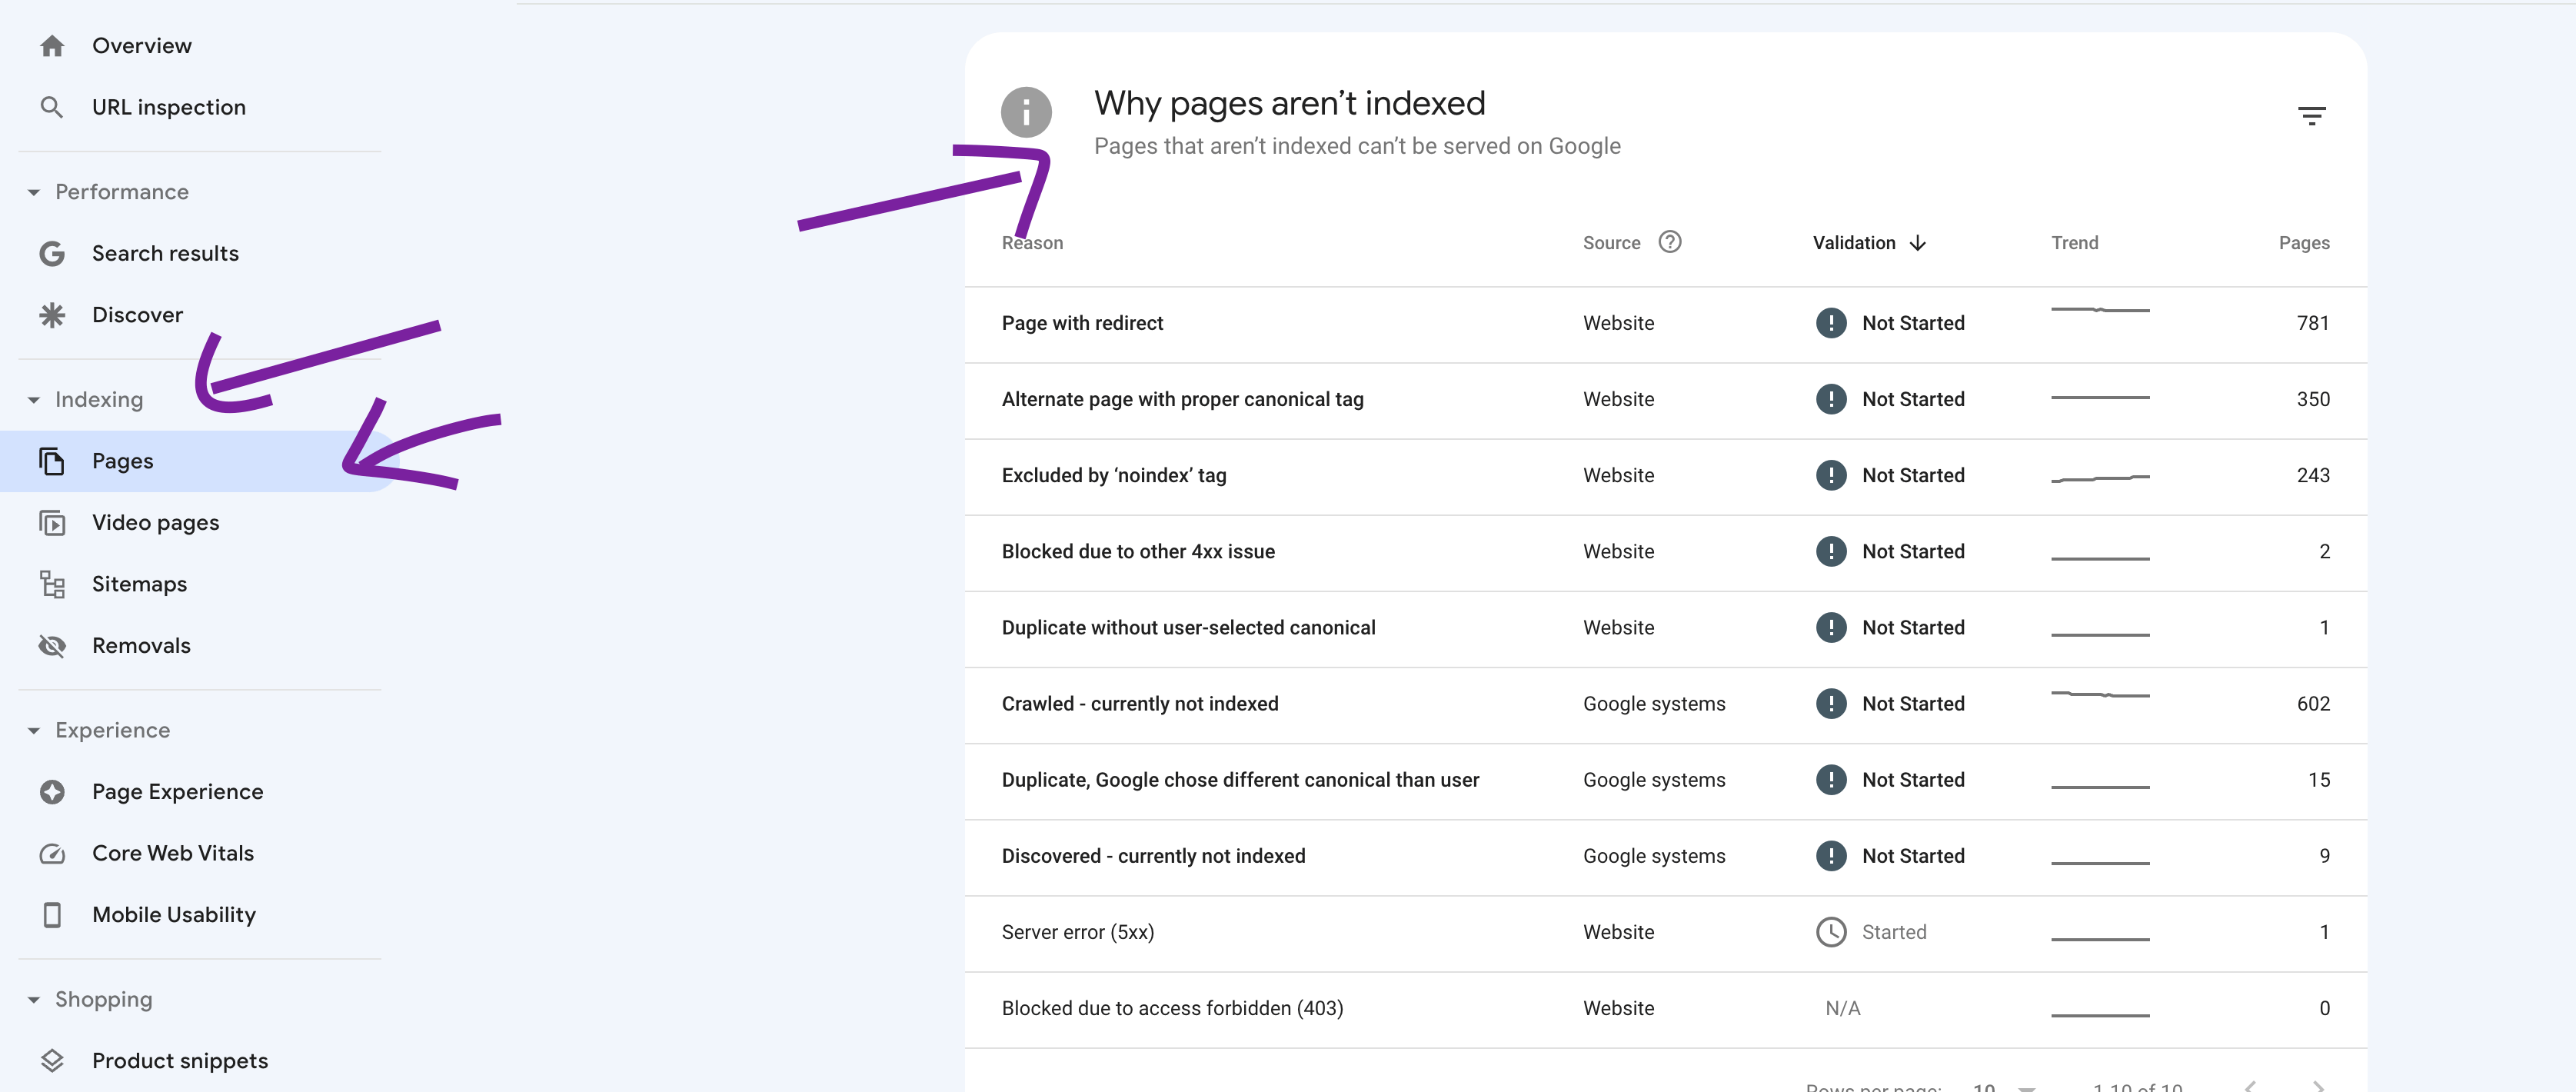Open the Page with redirect row
The width and height of the screenshot is (2576, 1092).
point(1666,324)
